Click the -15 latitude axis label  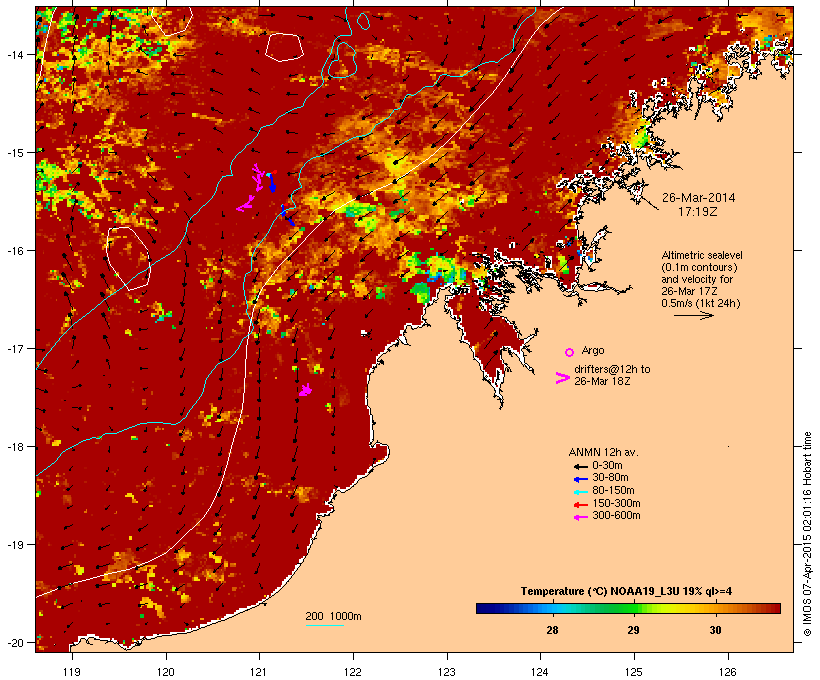click(14, 153)
